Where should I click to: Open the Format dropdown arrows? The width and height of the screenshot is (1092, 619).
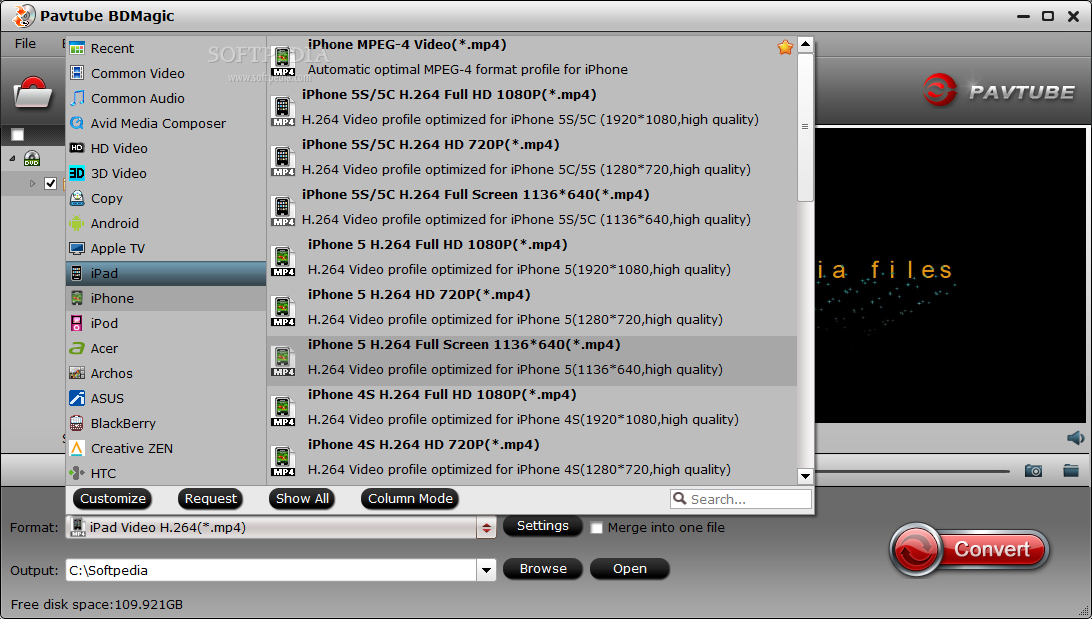point(486,528)
